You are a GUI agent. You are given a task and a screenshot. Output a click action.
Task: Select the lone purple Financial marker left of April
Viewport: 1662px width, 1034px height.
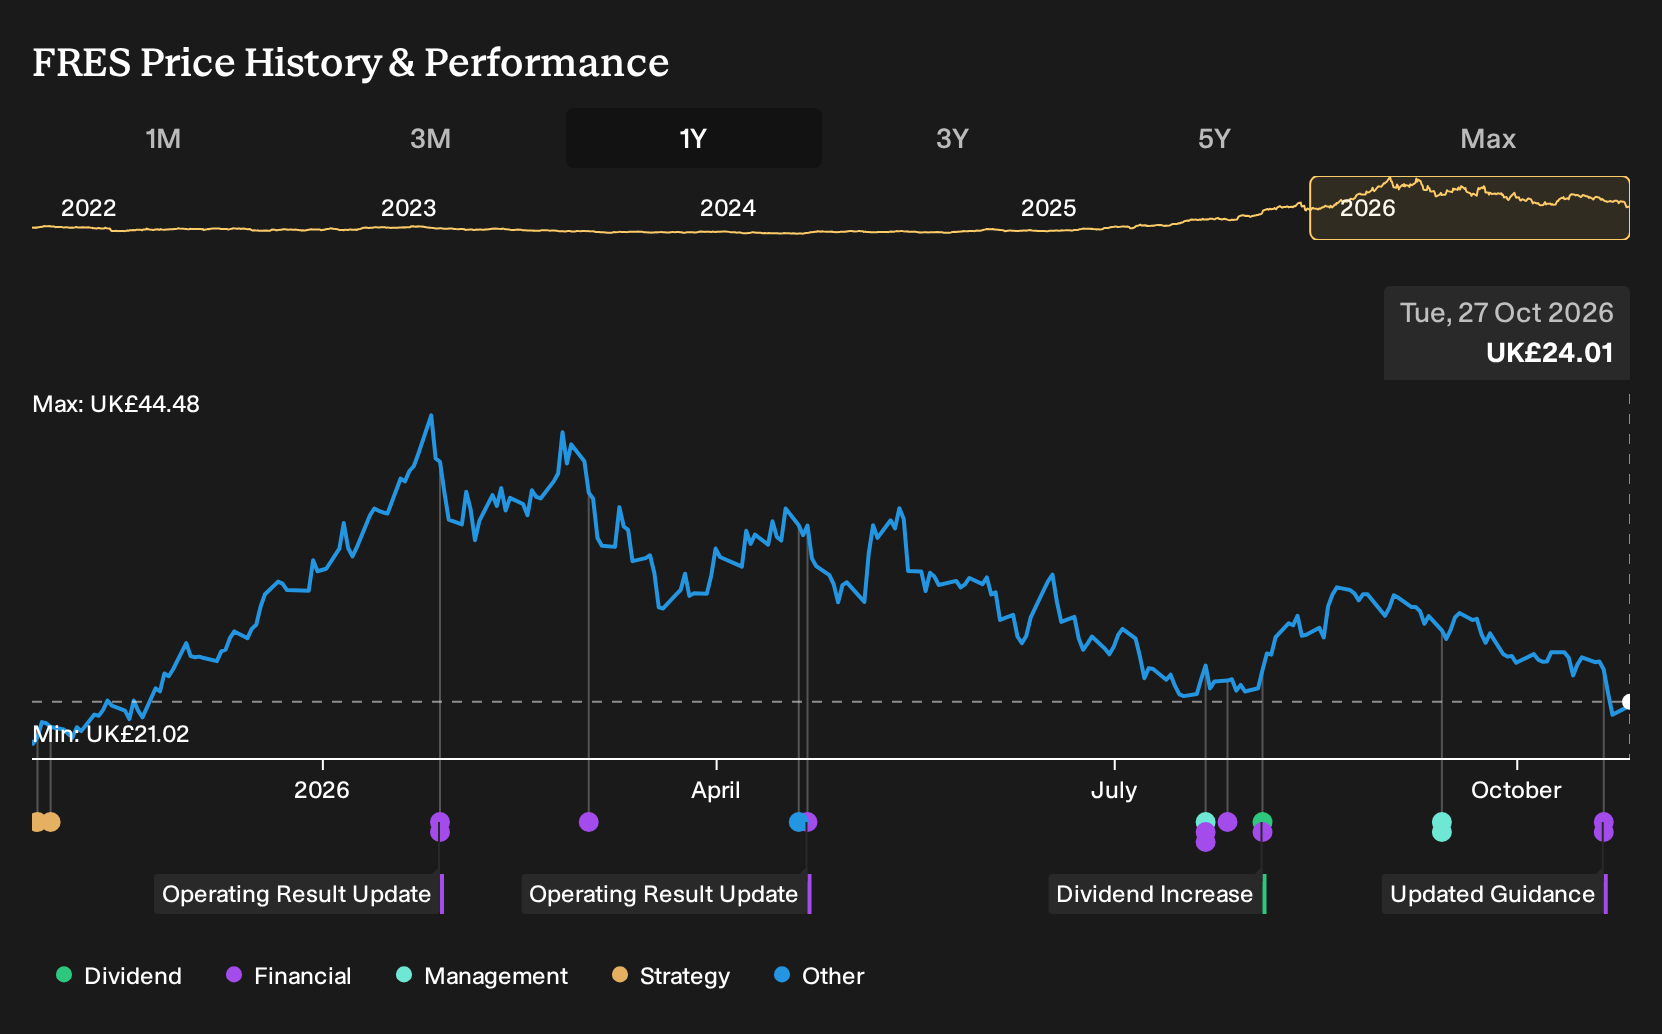coord(589,822)
